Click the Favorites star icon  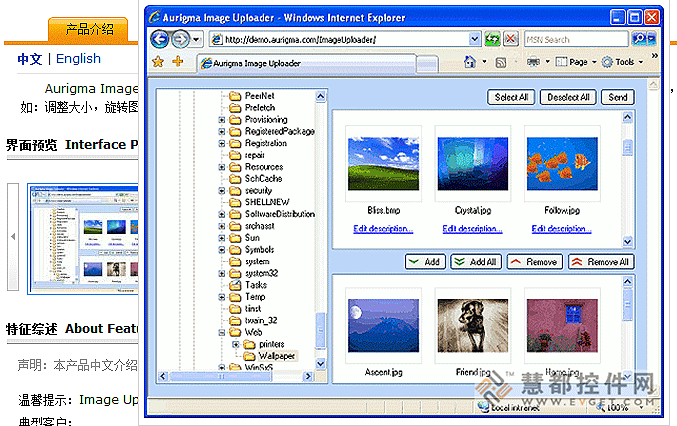coord(158,62)
